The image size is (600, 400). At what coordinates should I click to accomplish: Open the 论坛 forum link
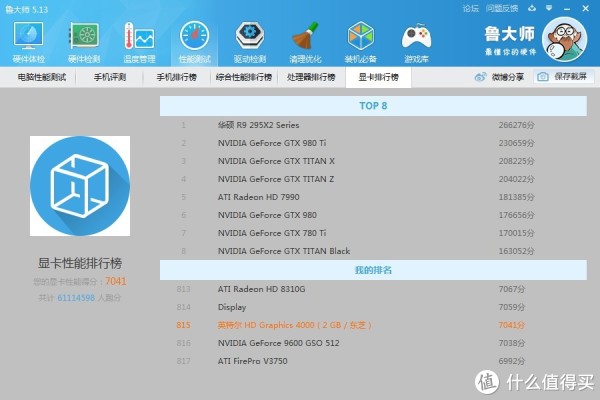point(470,8)
